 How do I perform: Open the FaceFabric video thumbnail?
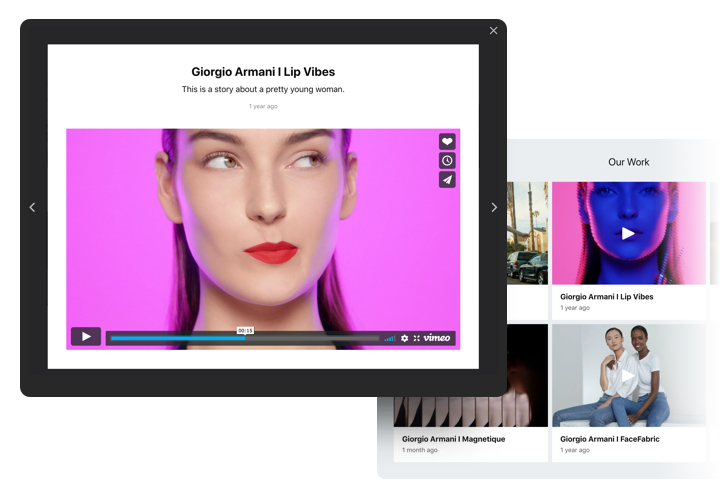click(628, 375)
